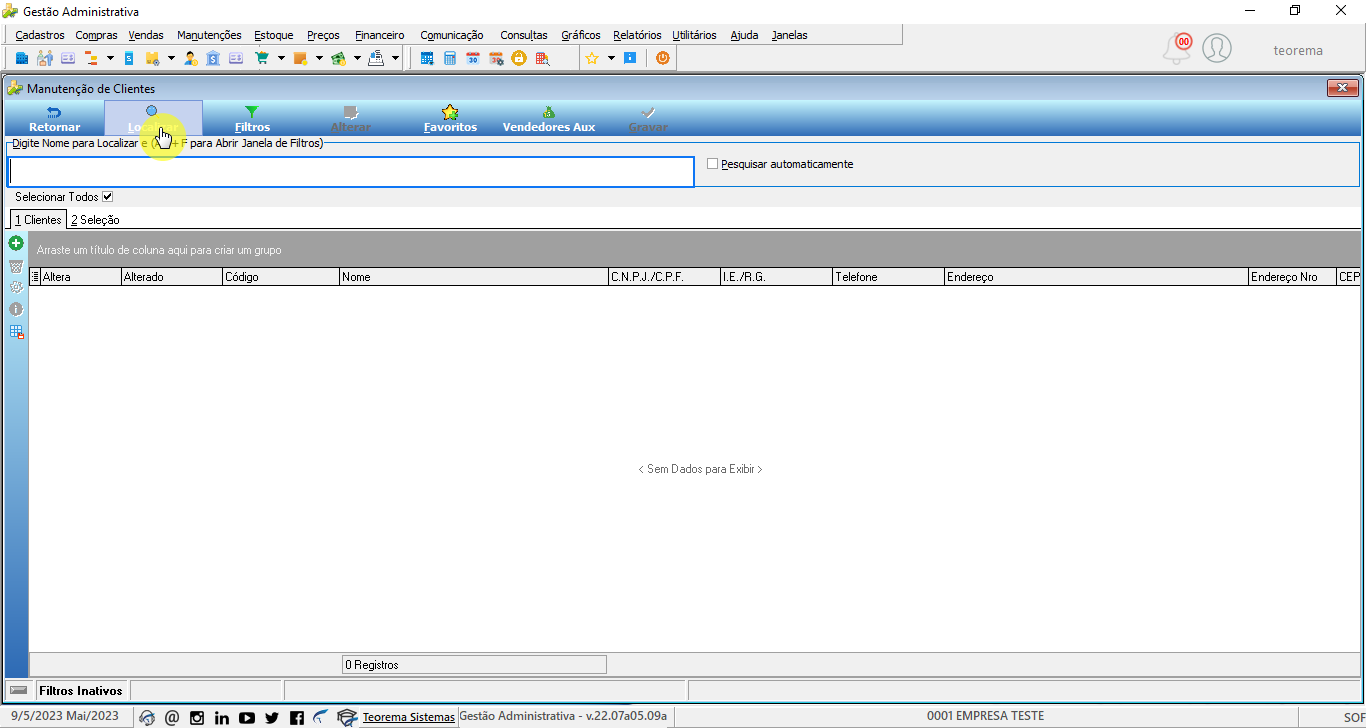Screen dimensions: 1366x728
Task: Click the Retornar button
Action: tap(55, 119)
